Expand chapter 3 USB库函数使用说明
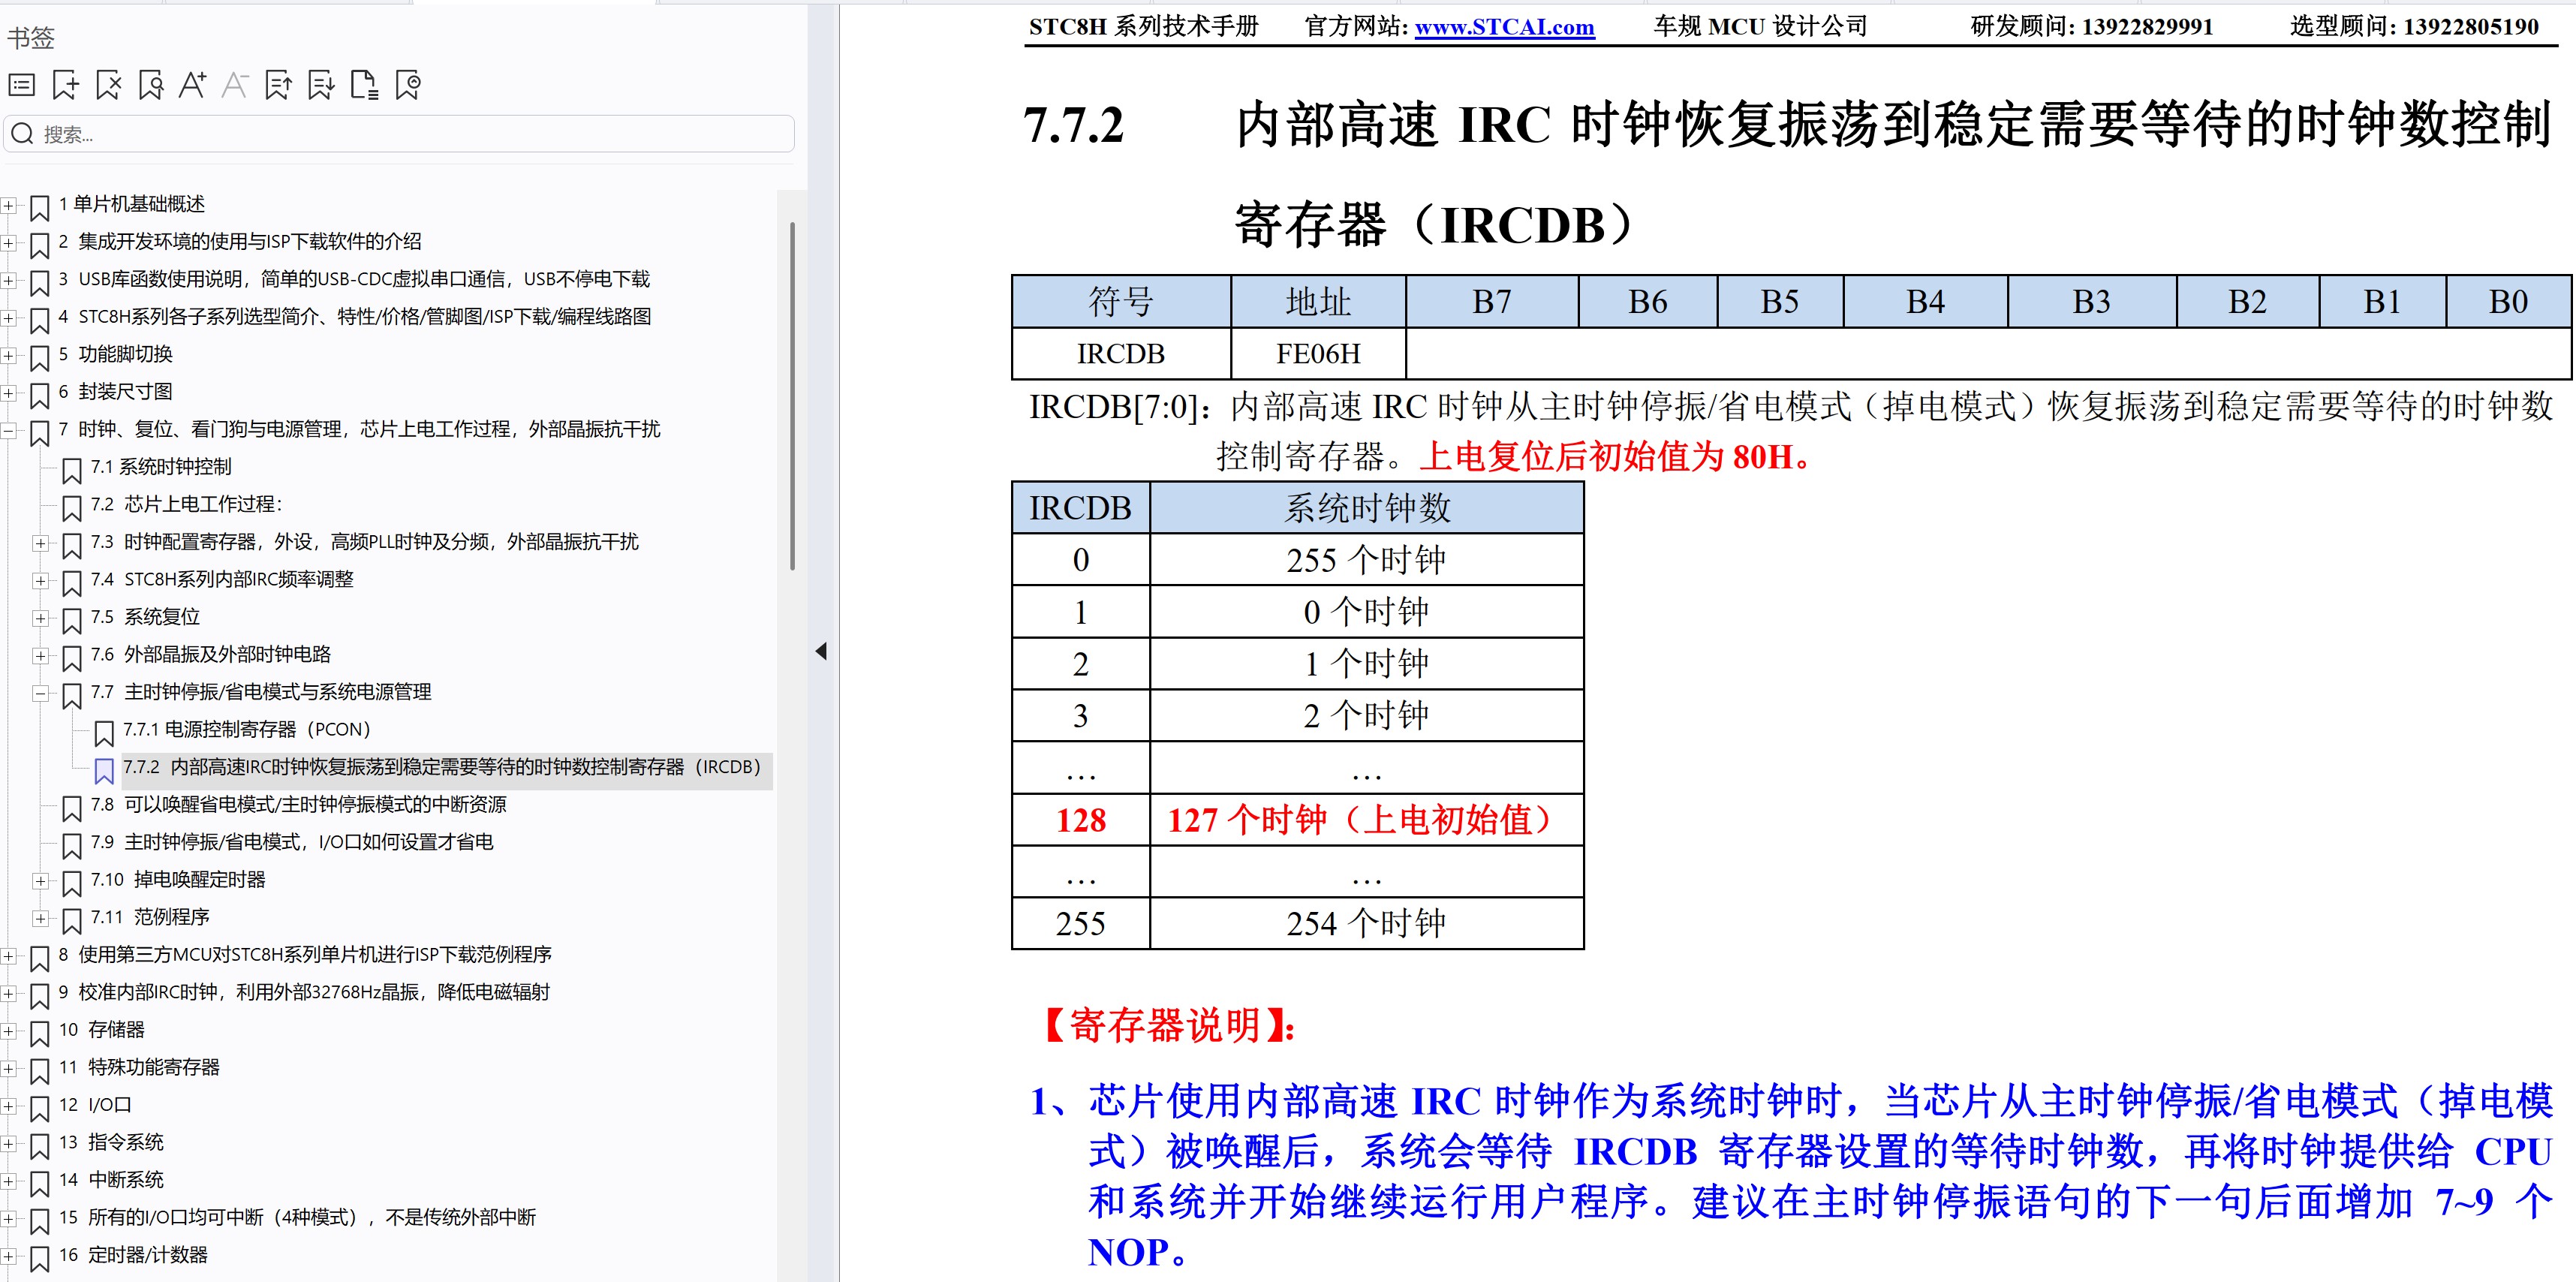The width and height of the screenshot is (2576, 1282). 9,280
